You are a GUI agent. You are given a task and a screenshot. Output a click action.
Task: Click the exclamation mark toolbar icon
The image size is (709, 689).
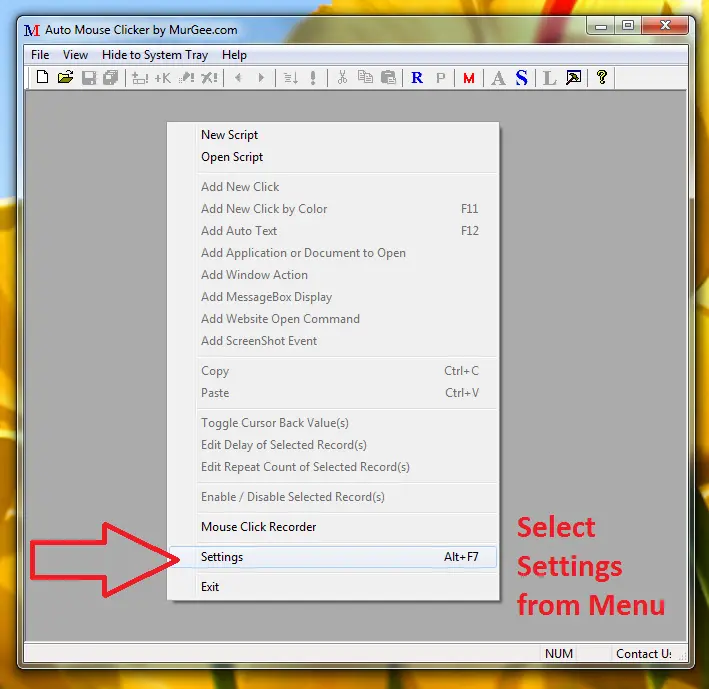313,78
